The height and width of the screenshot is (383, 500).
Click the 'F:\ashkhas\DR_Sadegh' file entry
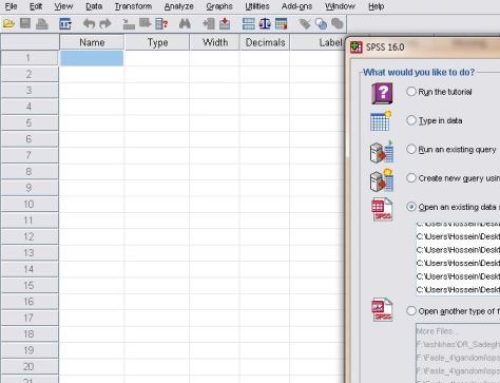pyautogui.click(x=458, y=344)
